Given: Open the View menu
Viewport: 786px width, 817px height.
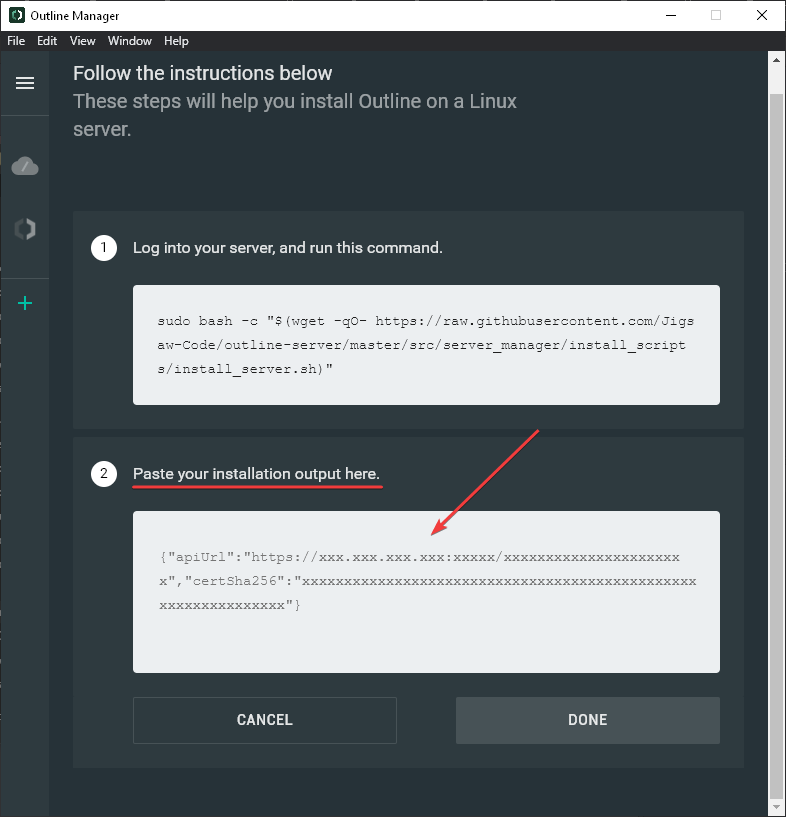Looking at the screenshot, I should (x=82, y=41).
